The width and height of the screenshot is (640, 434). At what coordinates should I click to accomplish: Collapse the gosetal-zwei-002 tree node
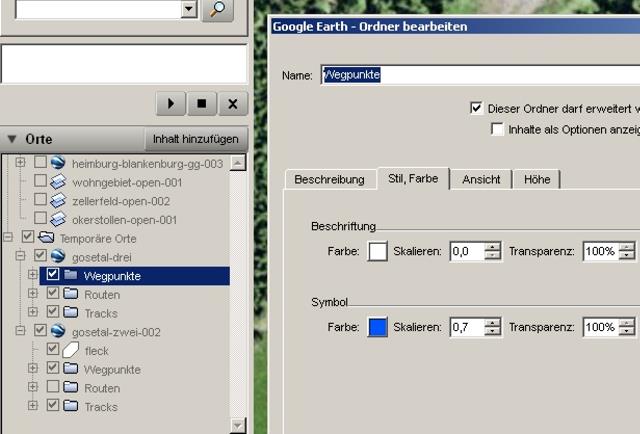click(20, 330)
